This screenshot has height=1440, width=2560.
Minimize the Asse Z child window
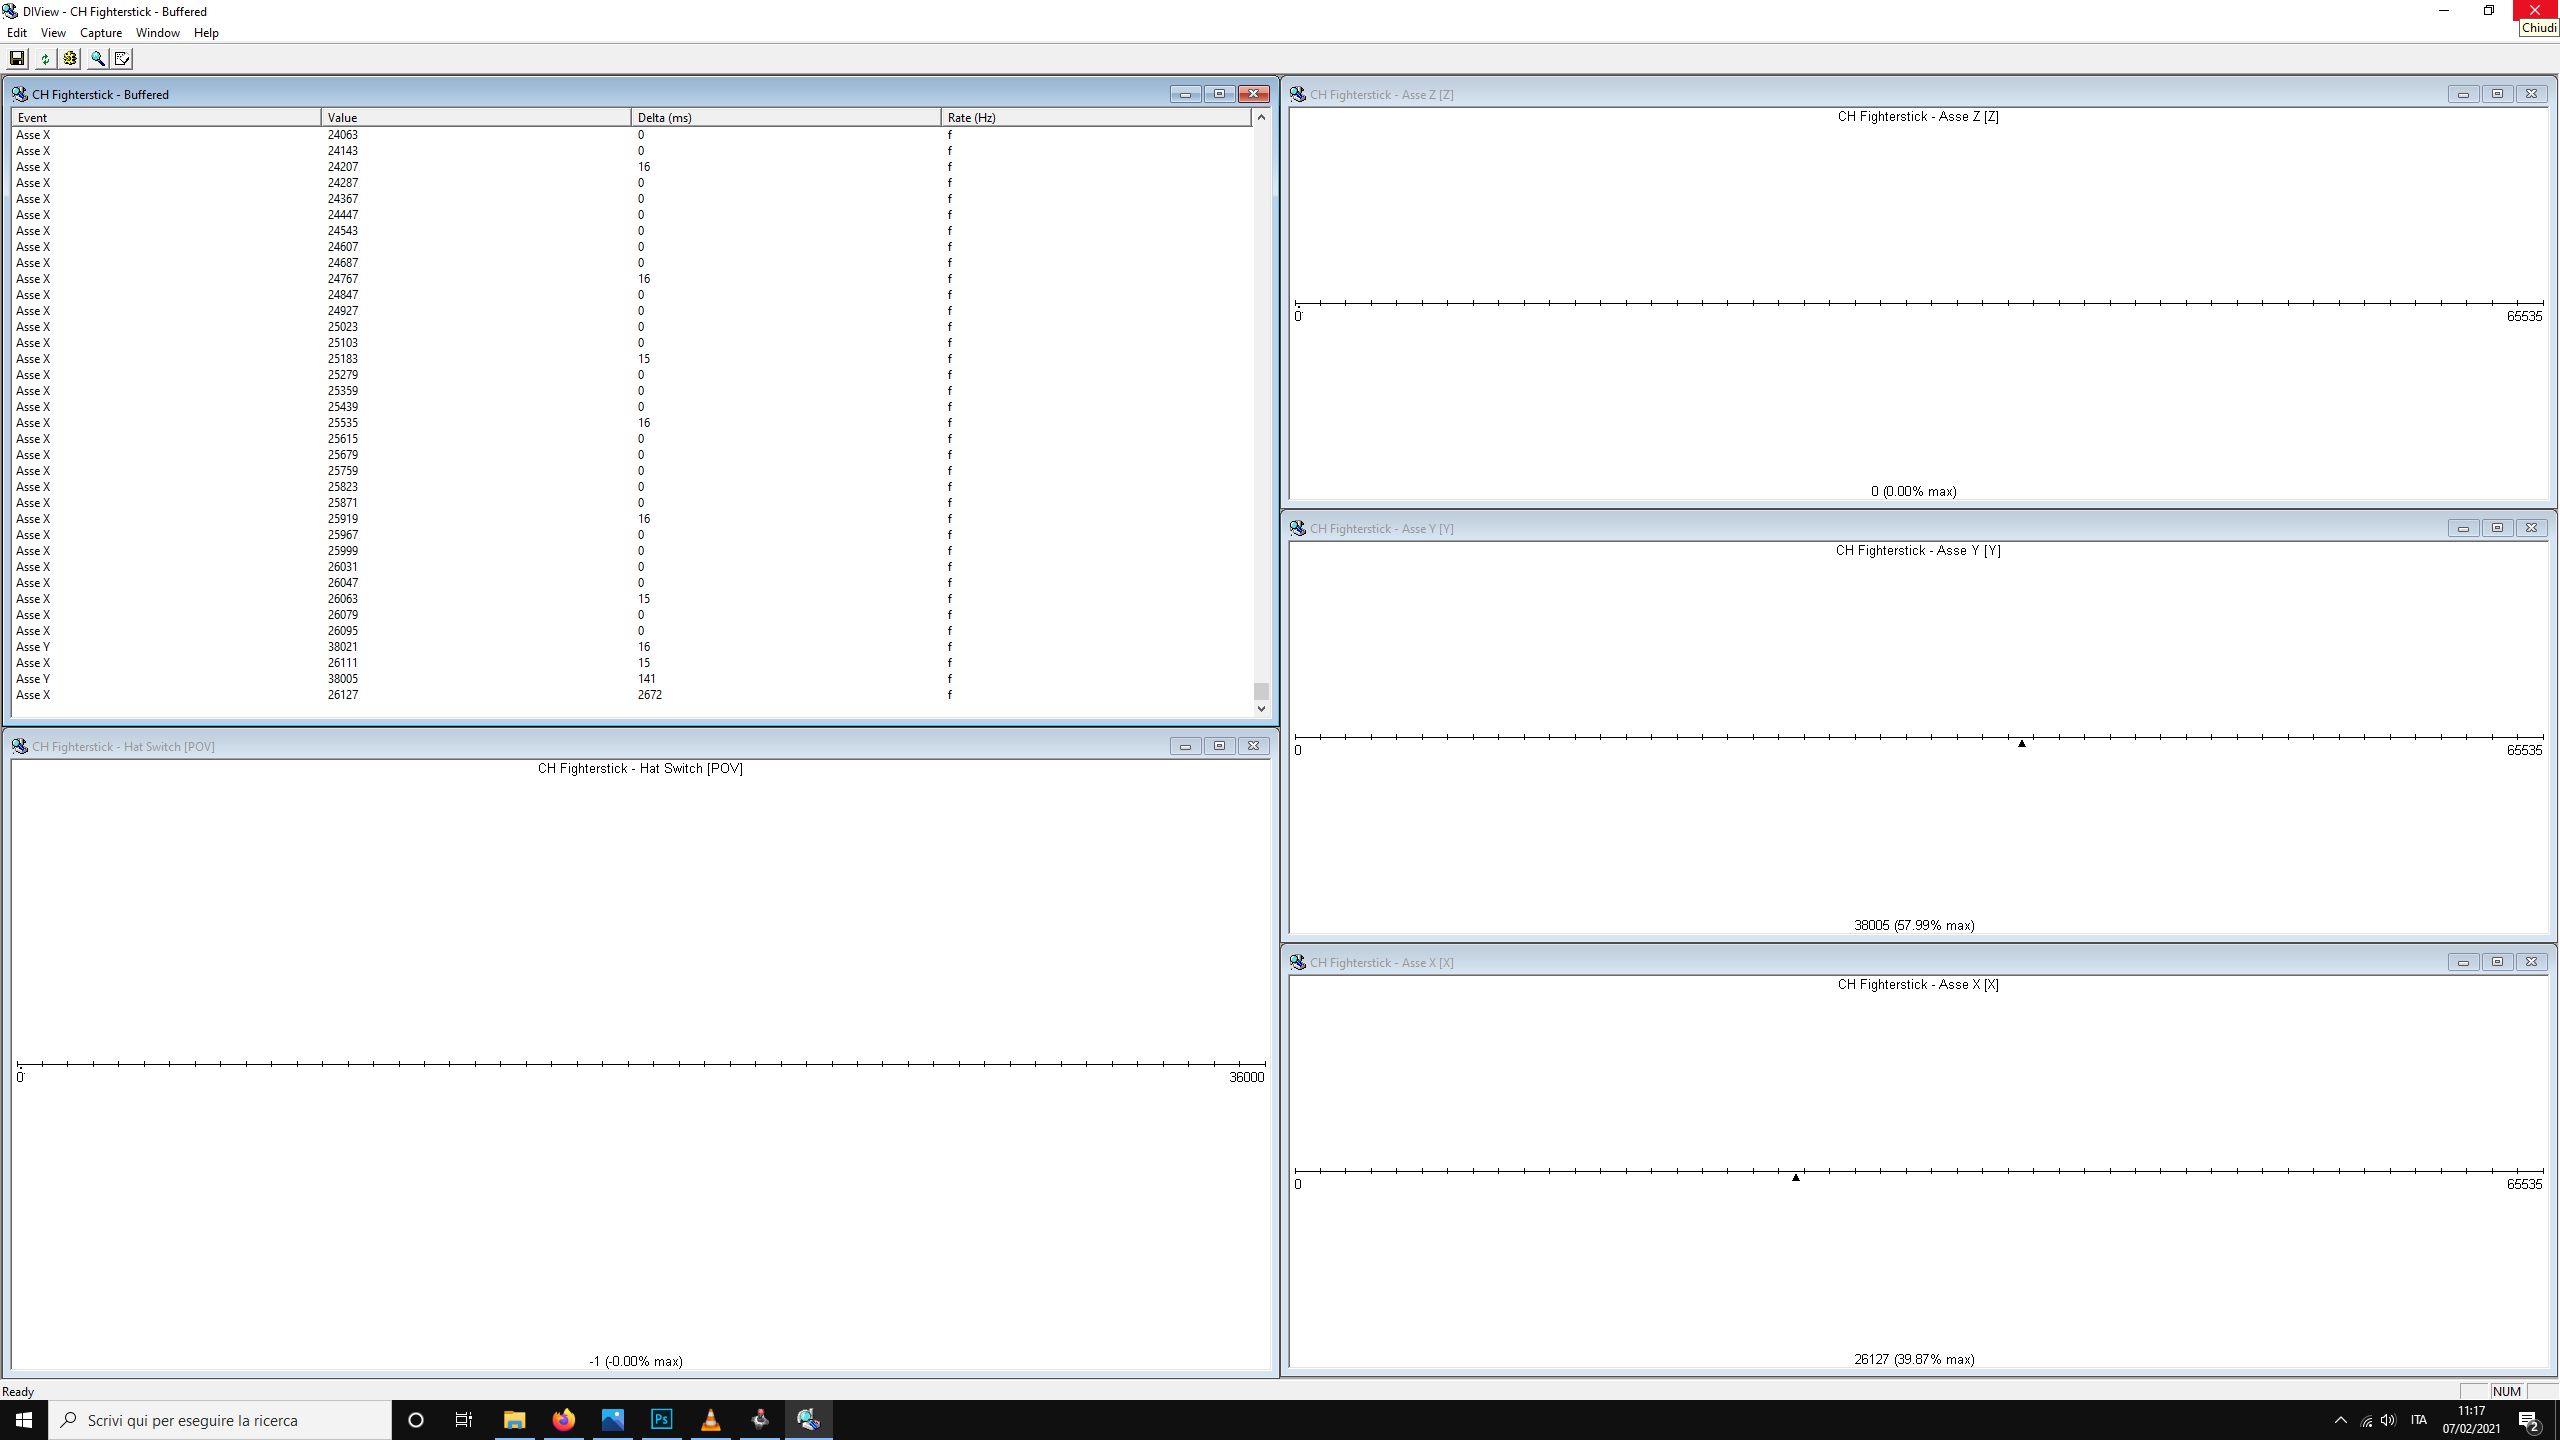pos(2463,94)
